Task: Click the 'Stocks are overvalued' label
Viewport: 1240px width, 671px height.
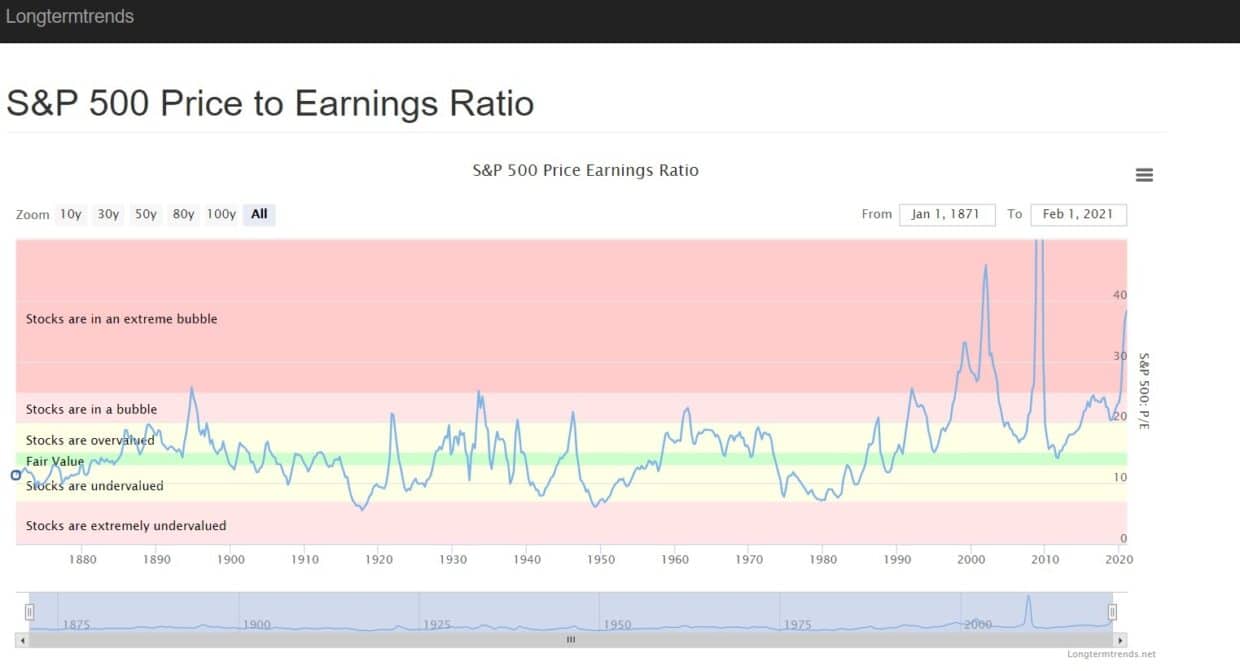Action: pyautogui.click(x=90, y=440)
